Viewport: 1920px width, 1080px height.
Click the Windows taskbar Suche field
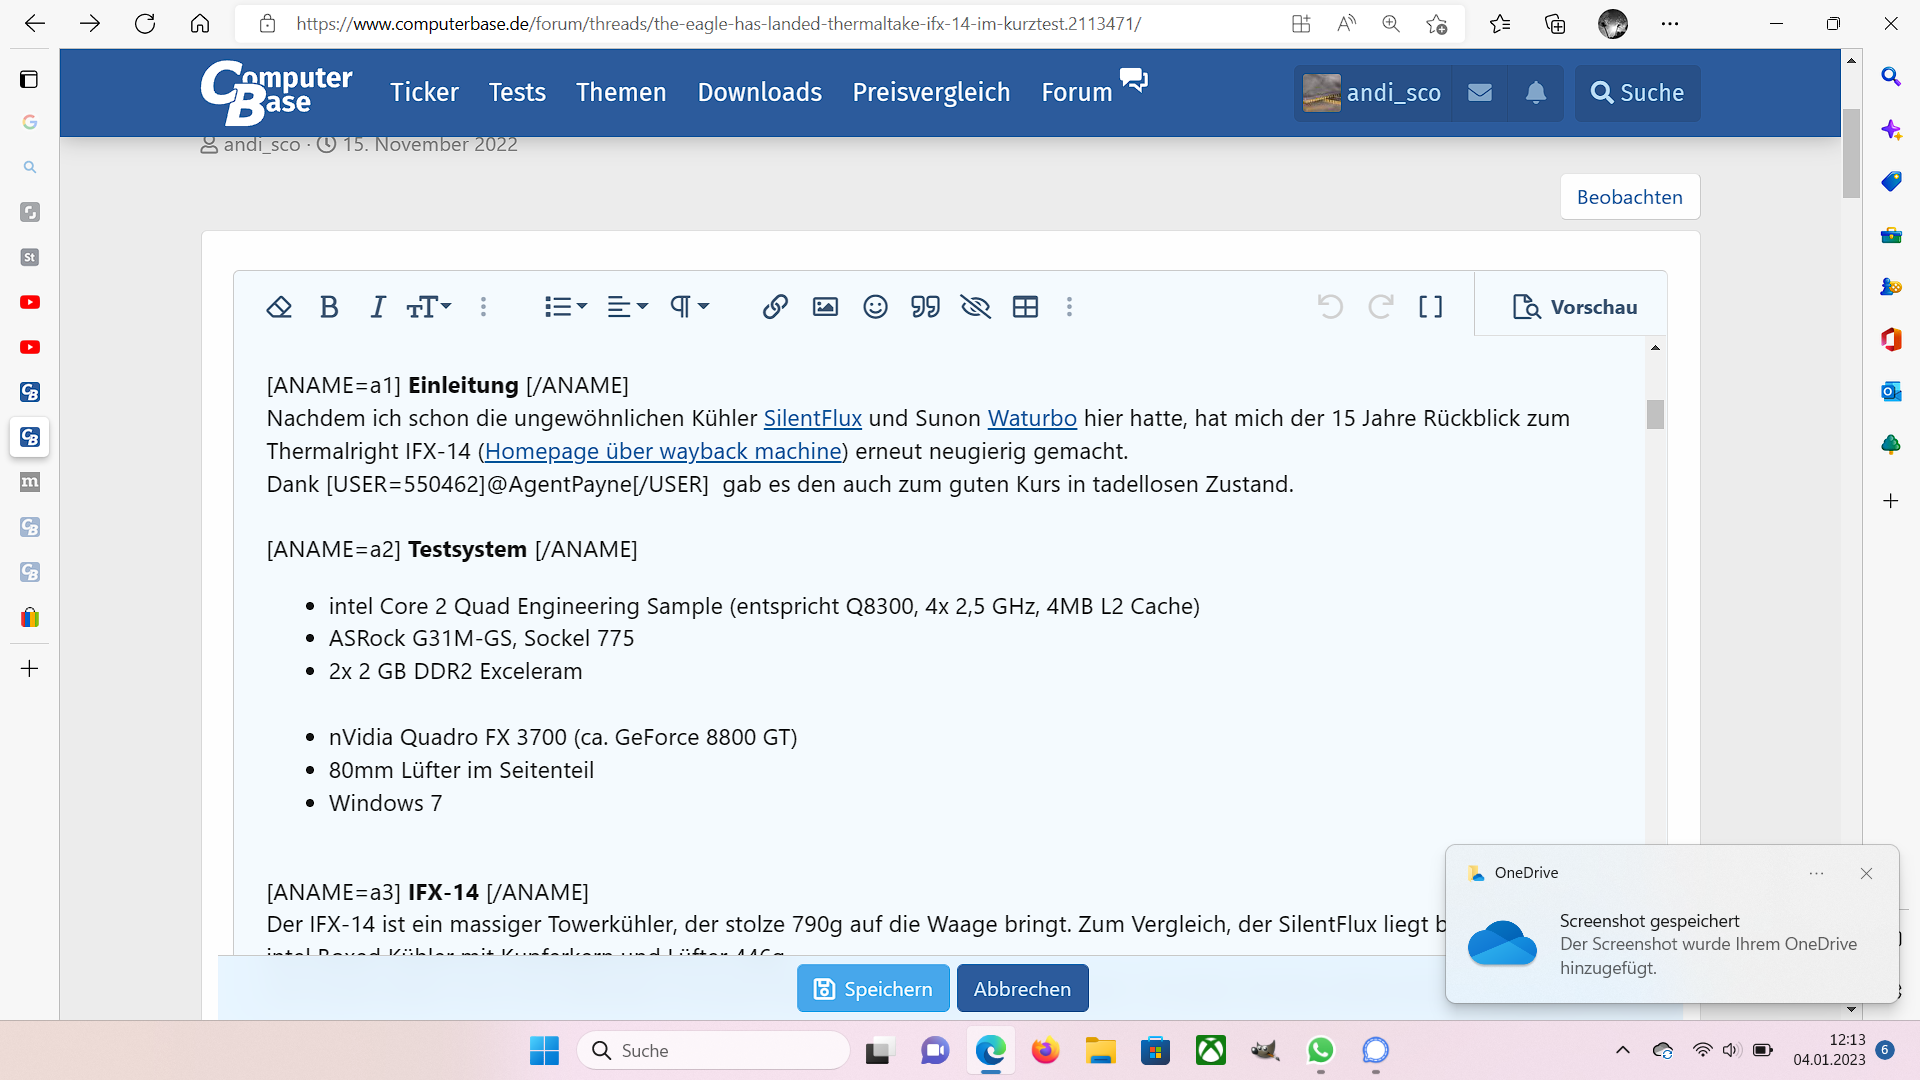click(x=715, y=1051)
